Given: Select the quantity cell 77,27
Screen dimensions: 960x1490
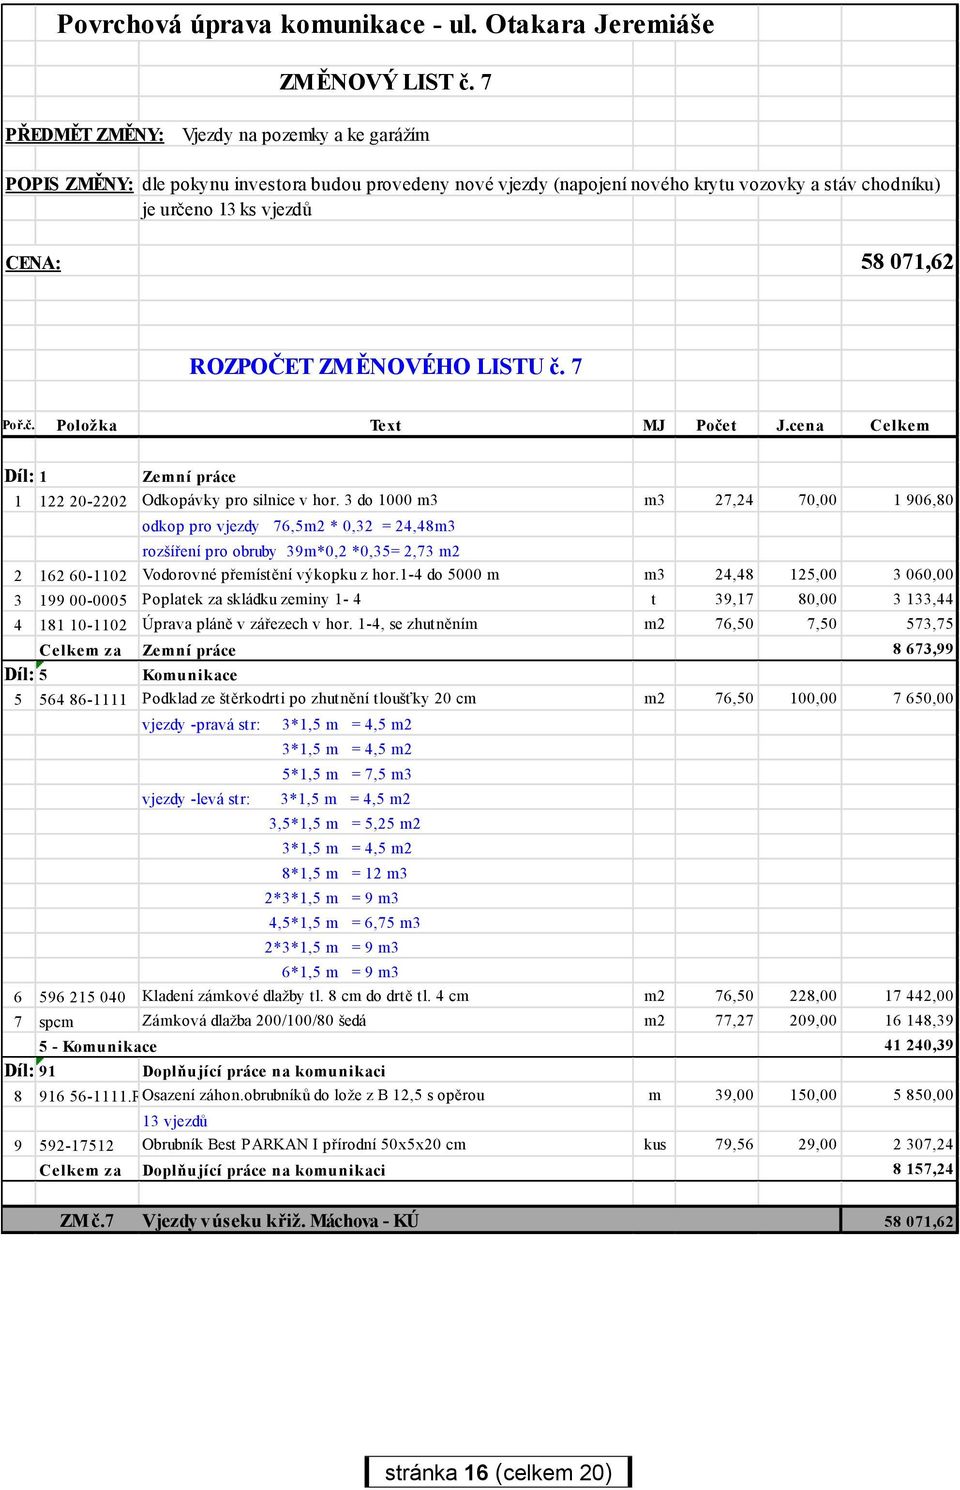Looking at the screenshot, I should coord(734,1021).
